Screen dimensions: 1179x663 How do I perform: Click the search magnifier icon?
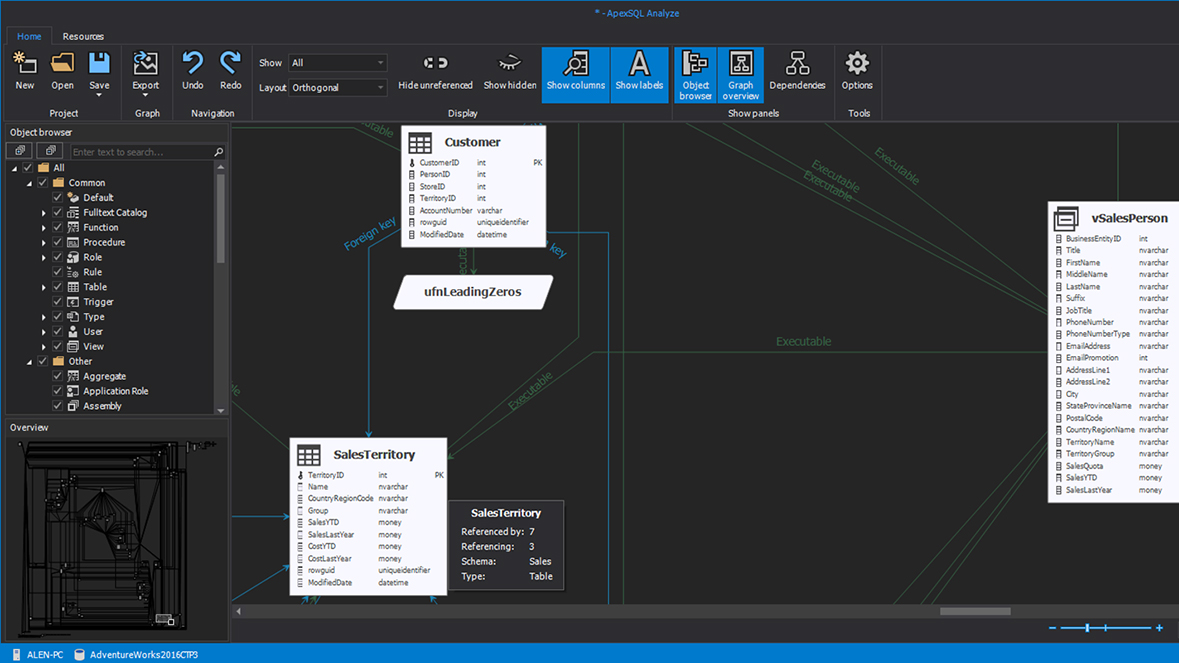[x=219, y=152]
